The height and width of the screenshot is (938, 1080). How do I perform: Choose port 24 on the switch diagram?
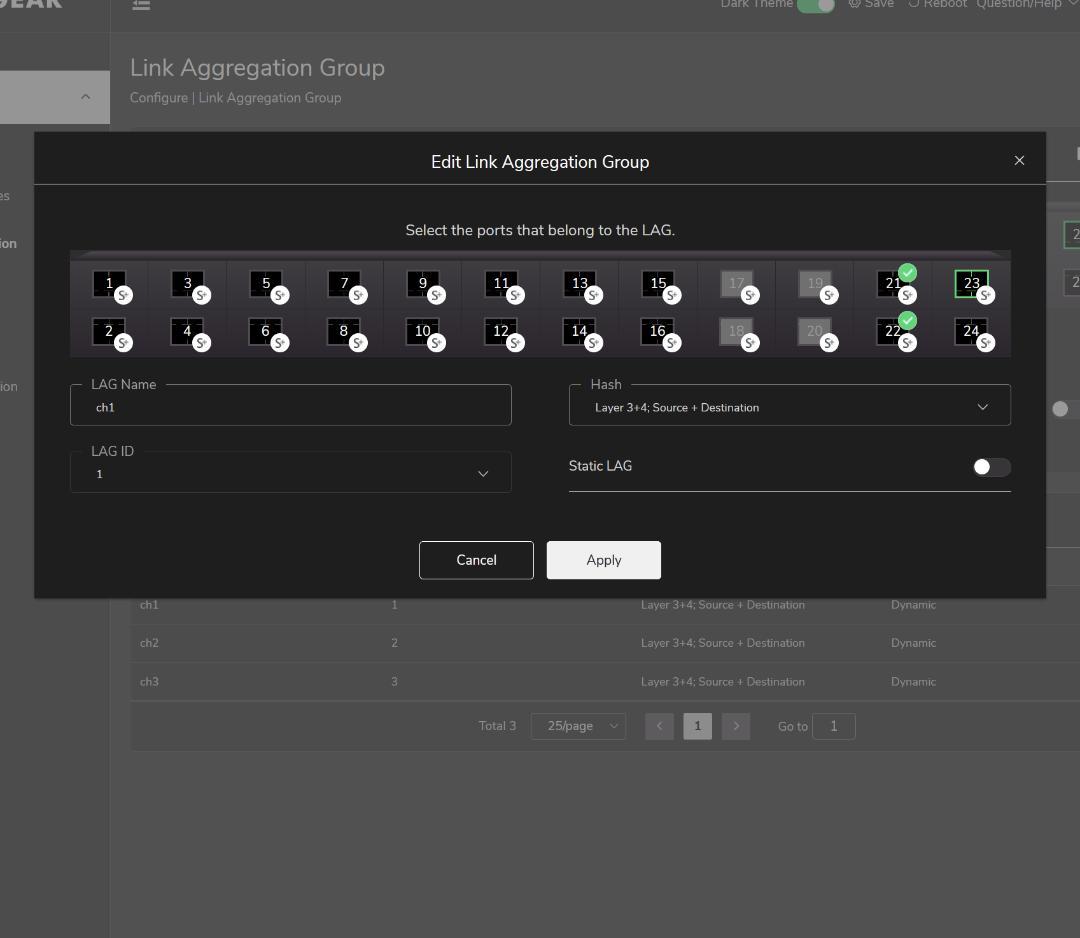971,331
